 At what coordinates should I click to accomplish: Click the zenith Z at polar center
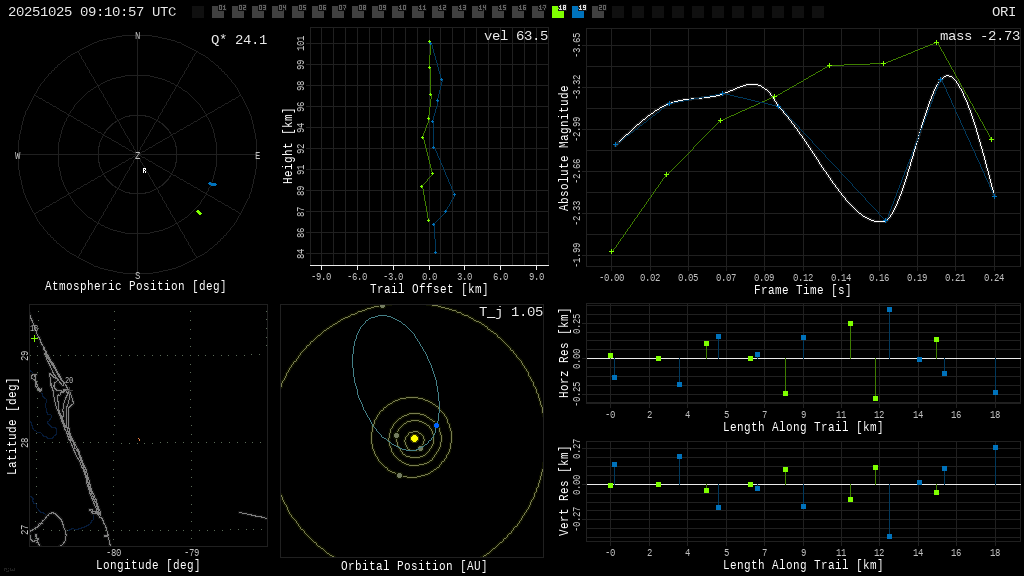pos(138,156)
